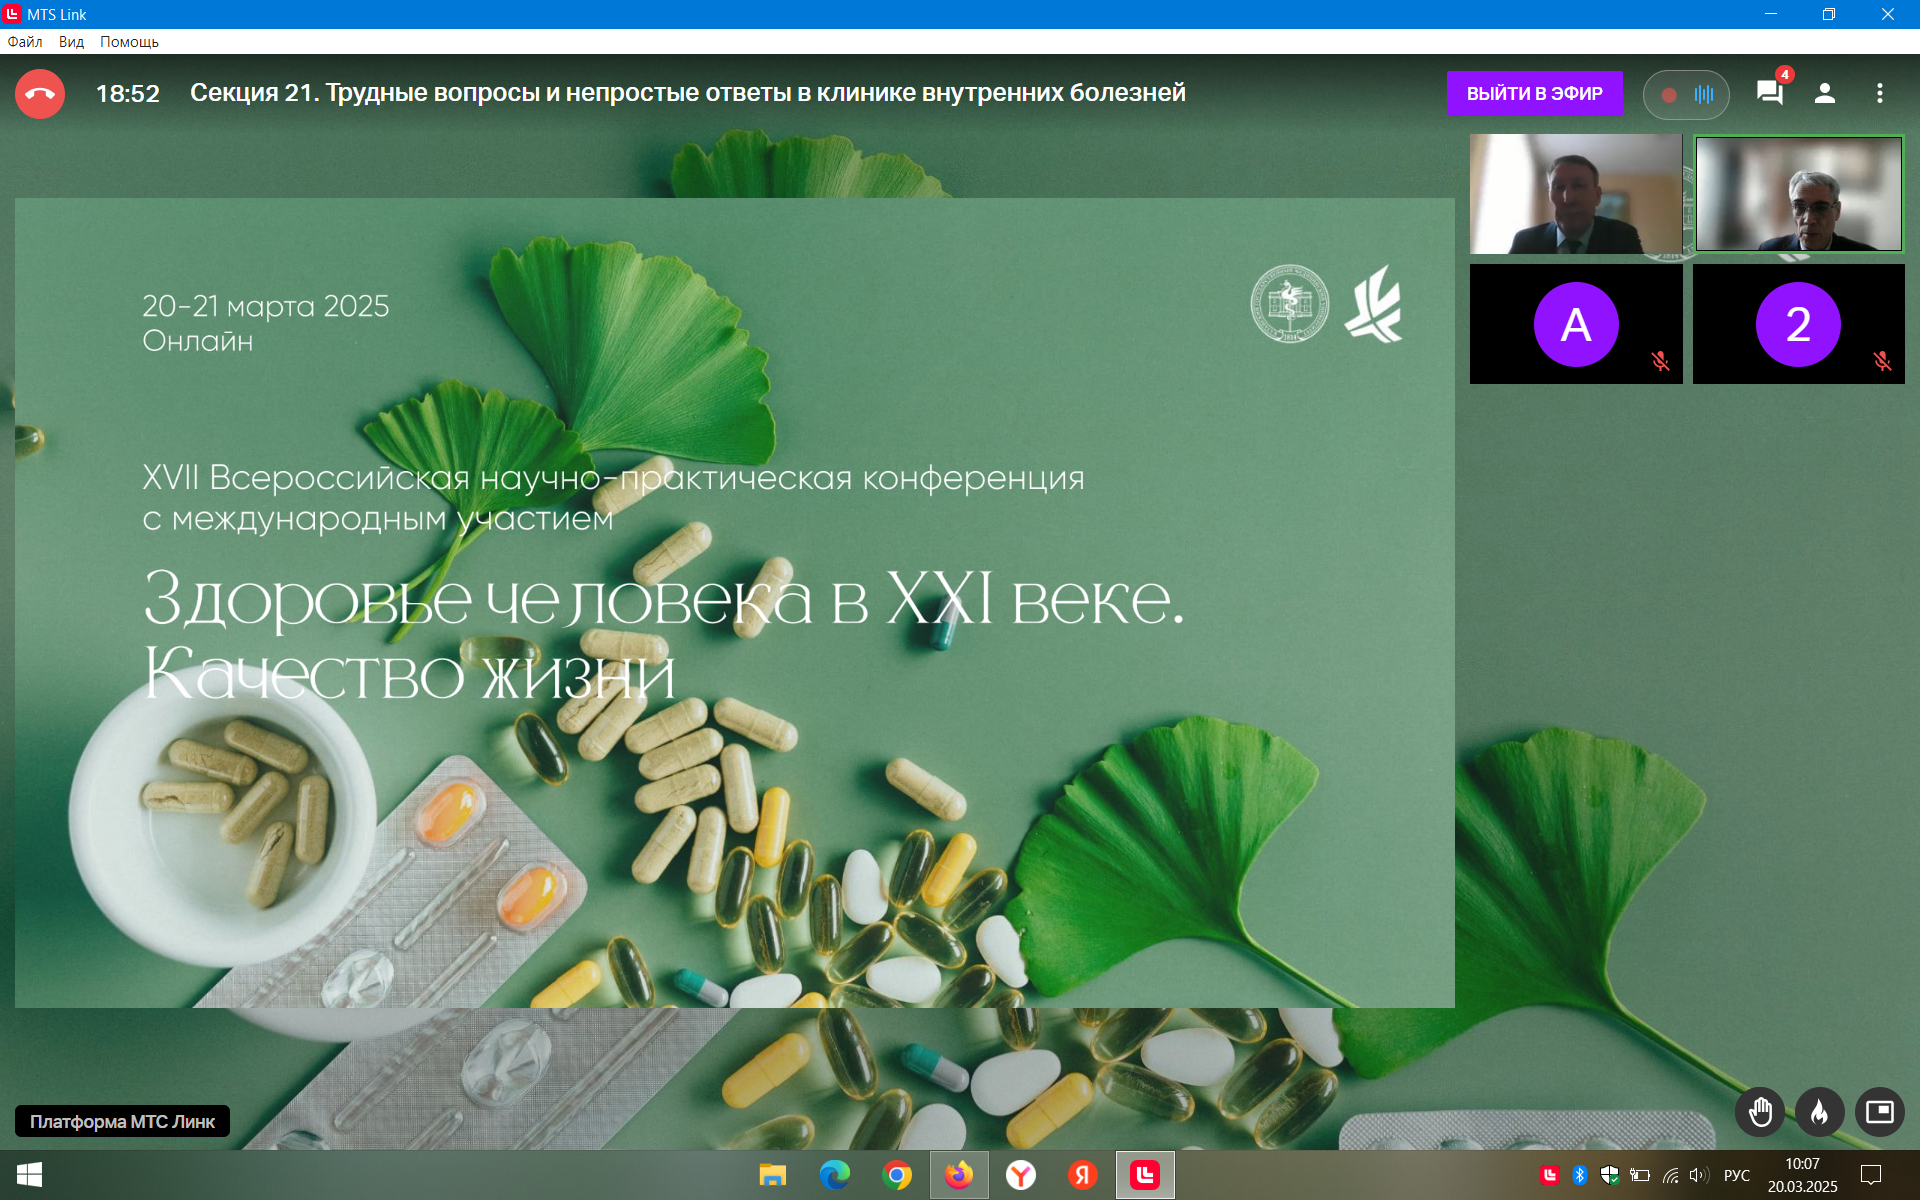Image resolution: width=1920 pixels, height=1200 pixels.
Task: Click the 18:52 session timer
Action: [128, 94]
